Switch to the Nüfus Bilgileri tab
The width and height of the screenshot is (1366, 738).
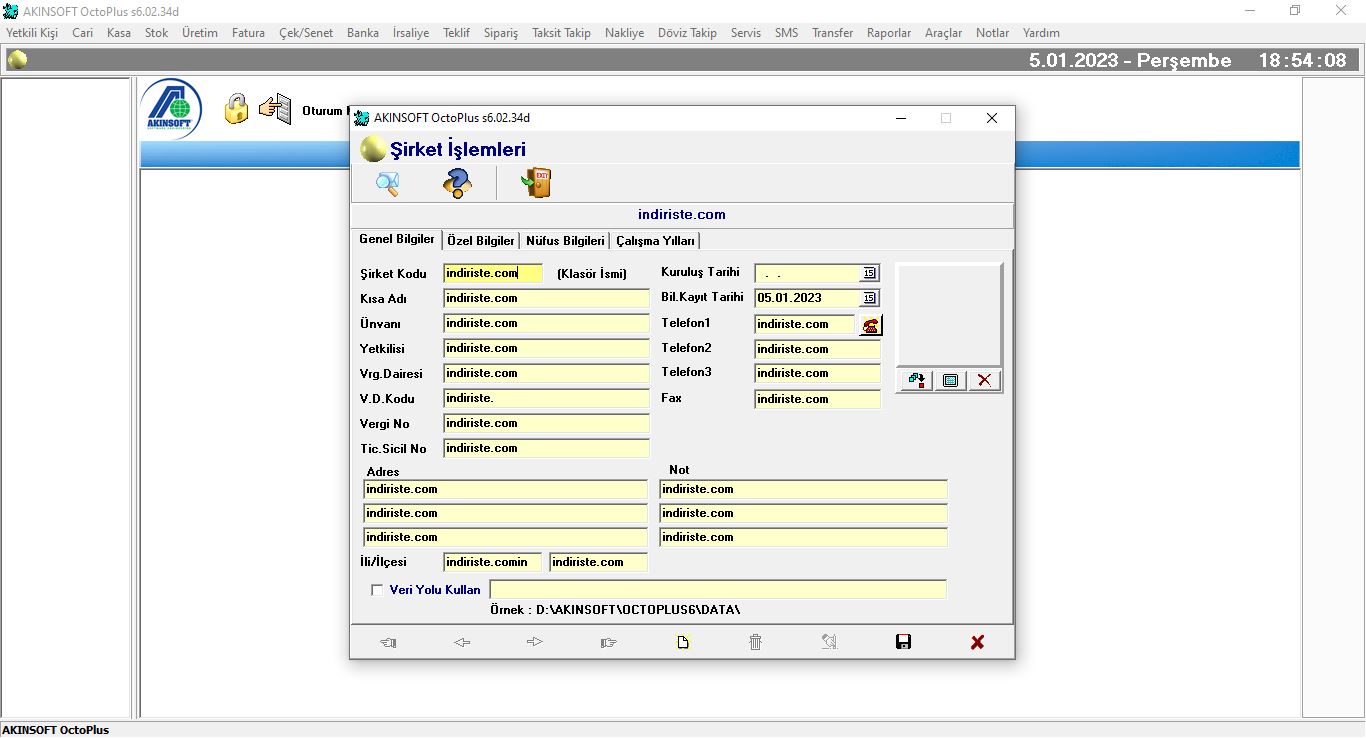click(x=565, y=241)
